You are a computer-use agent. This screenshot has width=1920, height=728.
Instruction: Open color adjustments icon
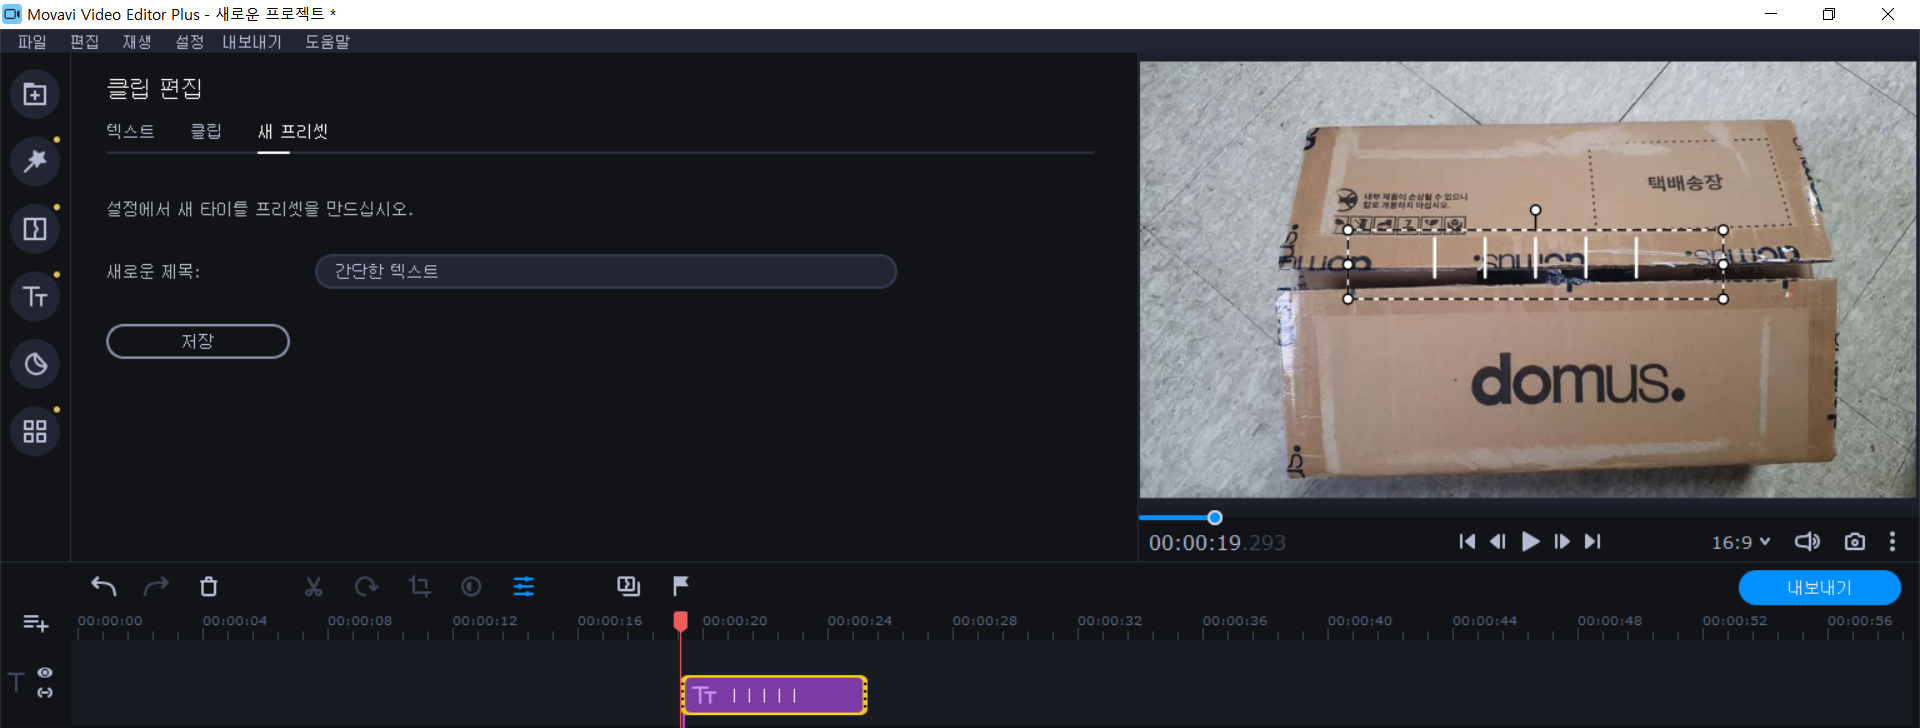pyautogui.click(x=471, y=586)
